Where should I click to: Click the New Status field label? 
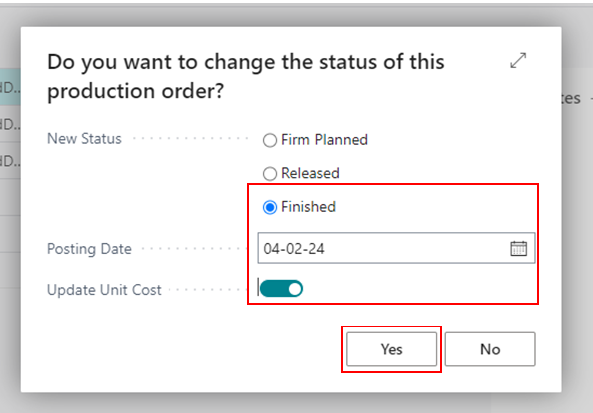[84, 138]
